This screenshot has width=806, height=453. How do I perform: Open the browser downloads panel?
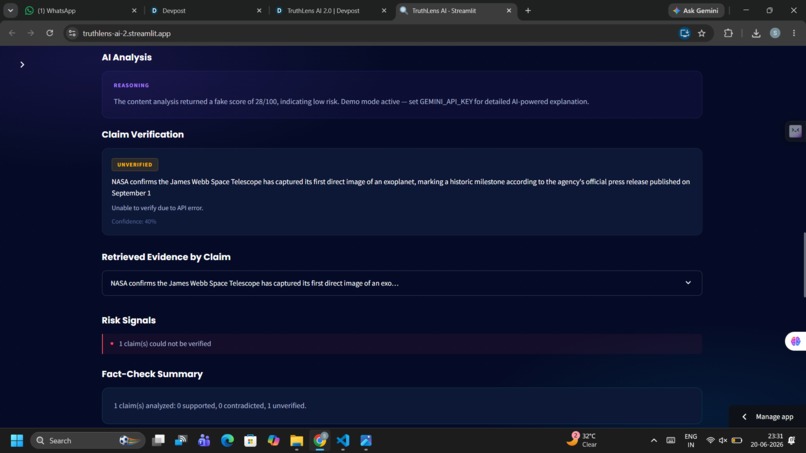tap(756, 33)
